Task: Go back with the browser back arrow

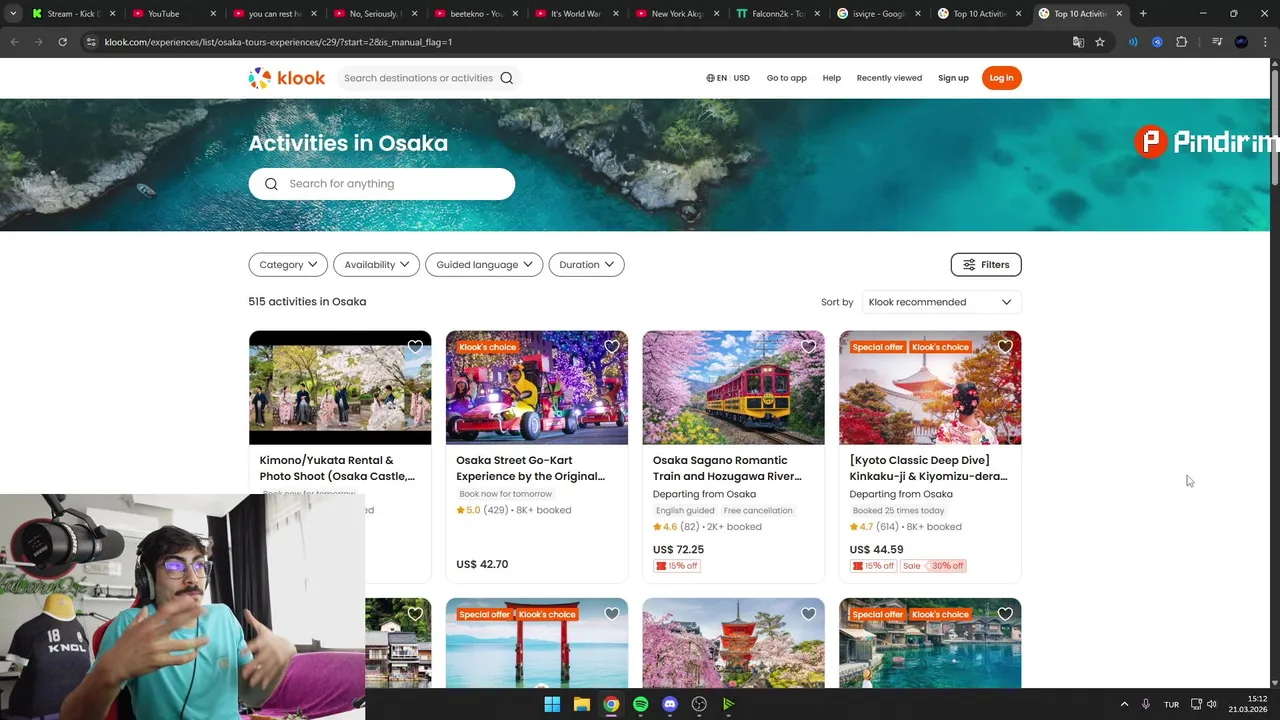Action: point(14,42)
